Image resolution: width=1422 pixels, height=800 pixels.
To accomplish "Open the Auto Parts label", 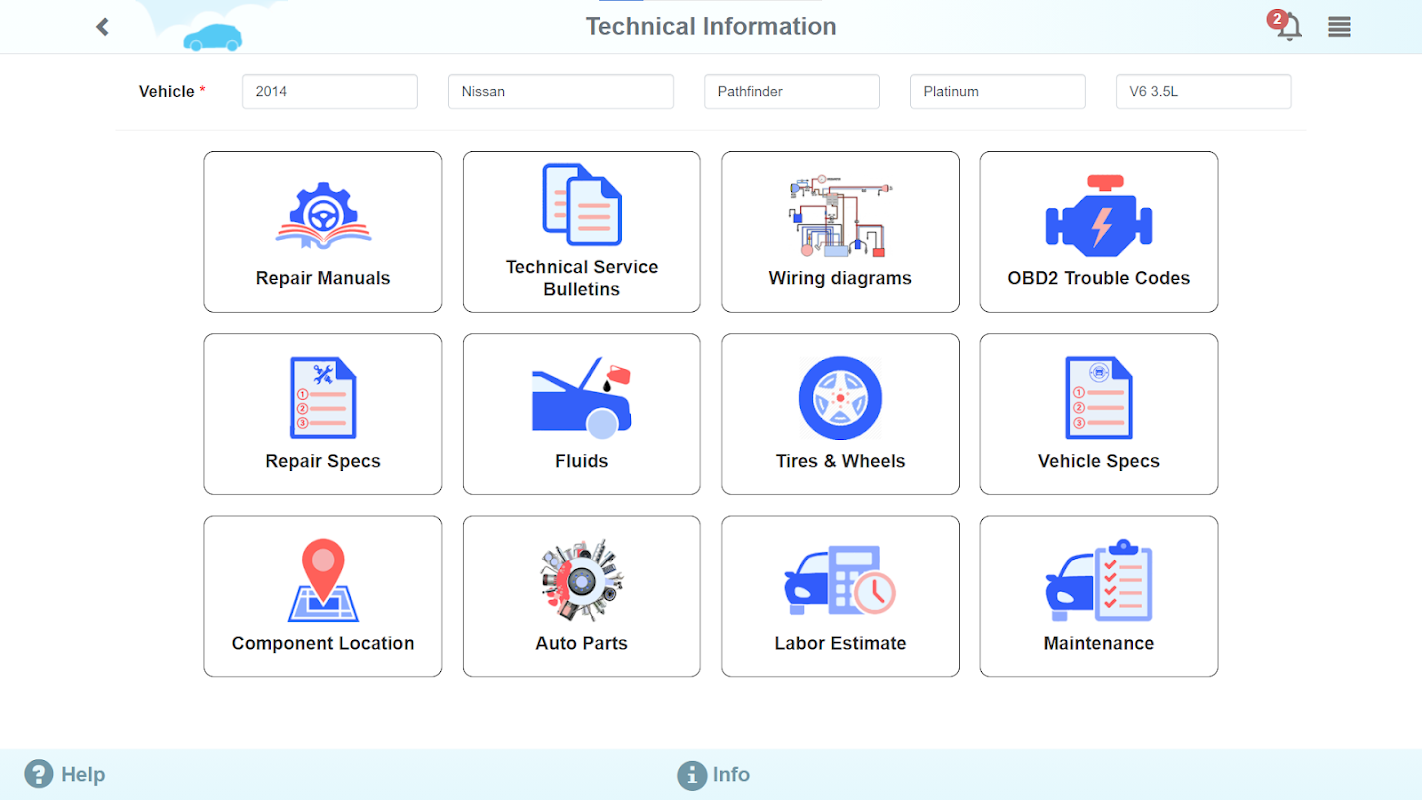I will pyautogui.click(x=582, y=643).
